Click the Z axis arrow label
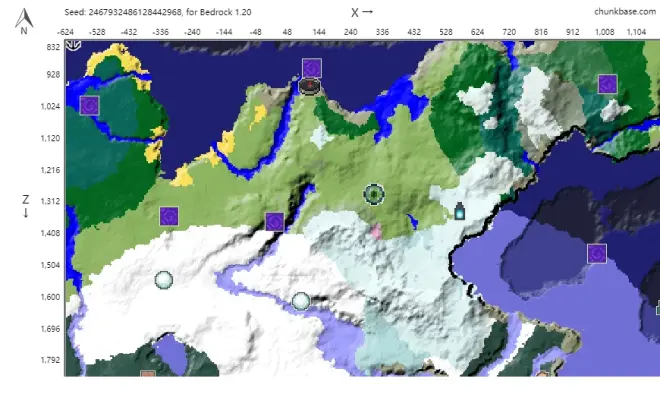Image resolution: width=660 pixels, height=410 pixels. click(x=25, y=205)
